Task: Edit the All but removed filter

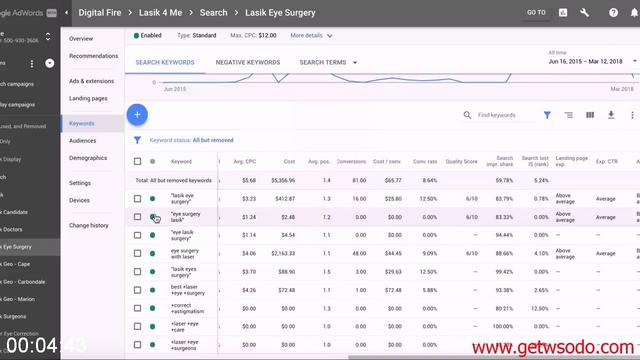Action: pyautogui.click(x=213, y=140)
